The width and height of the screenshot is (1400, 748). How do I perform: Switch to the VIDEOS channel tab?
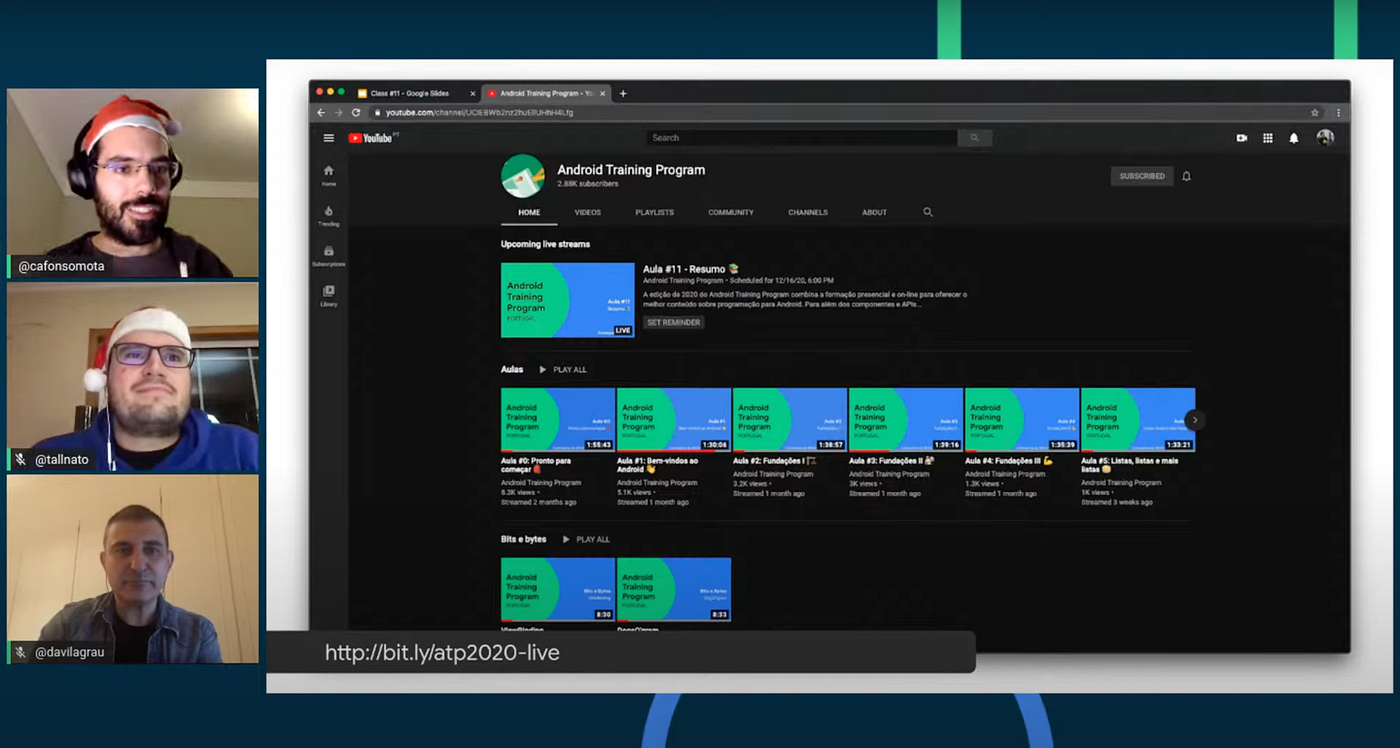[588, 212]
